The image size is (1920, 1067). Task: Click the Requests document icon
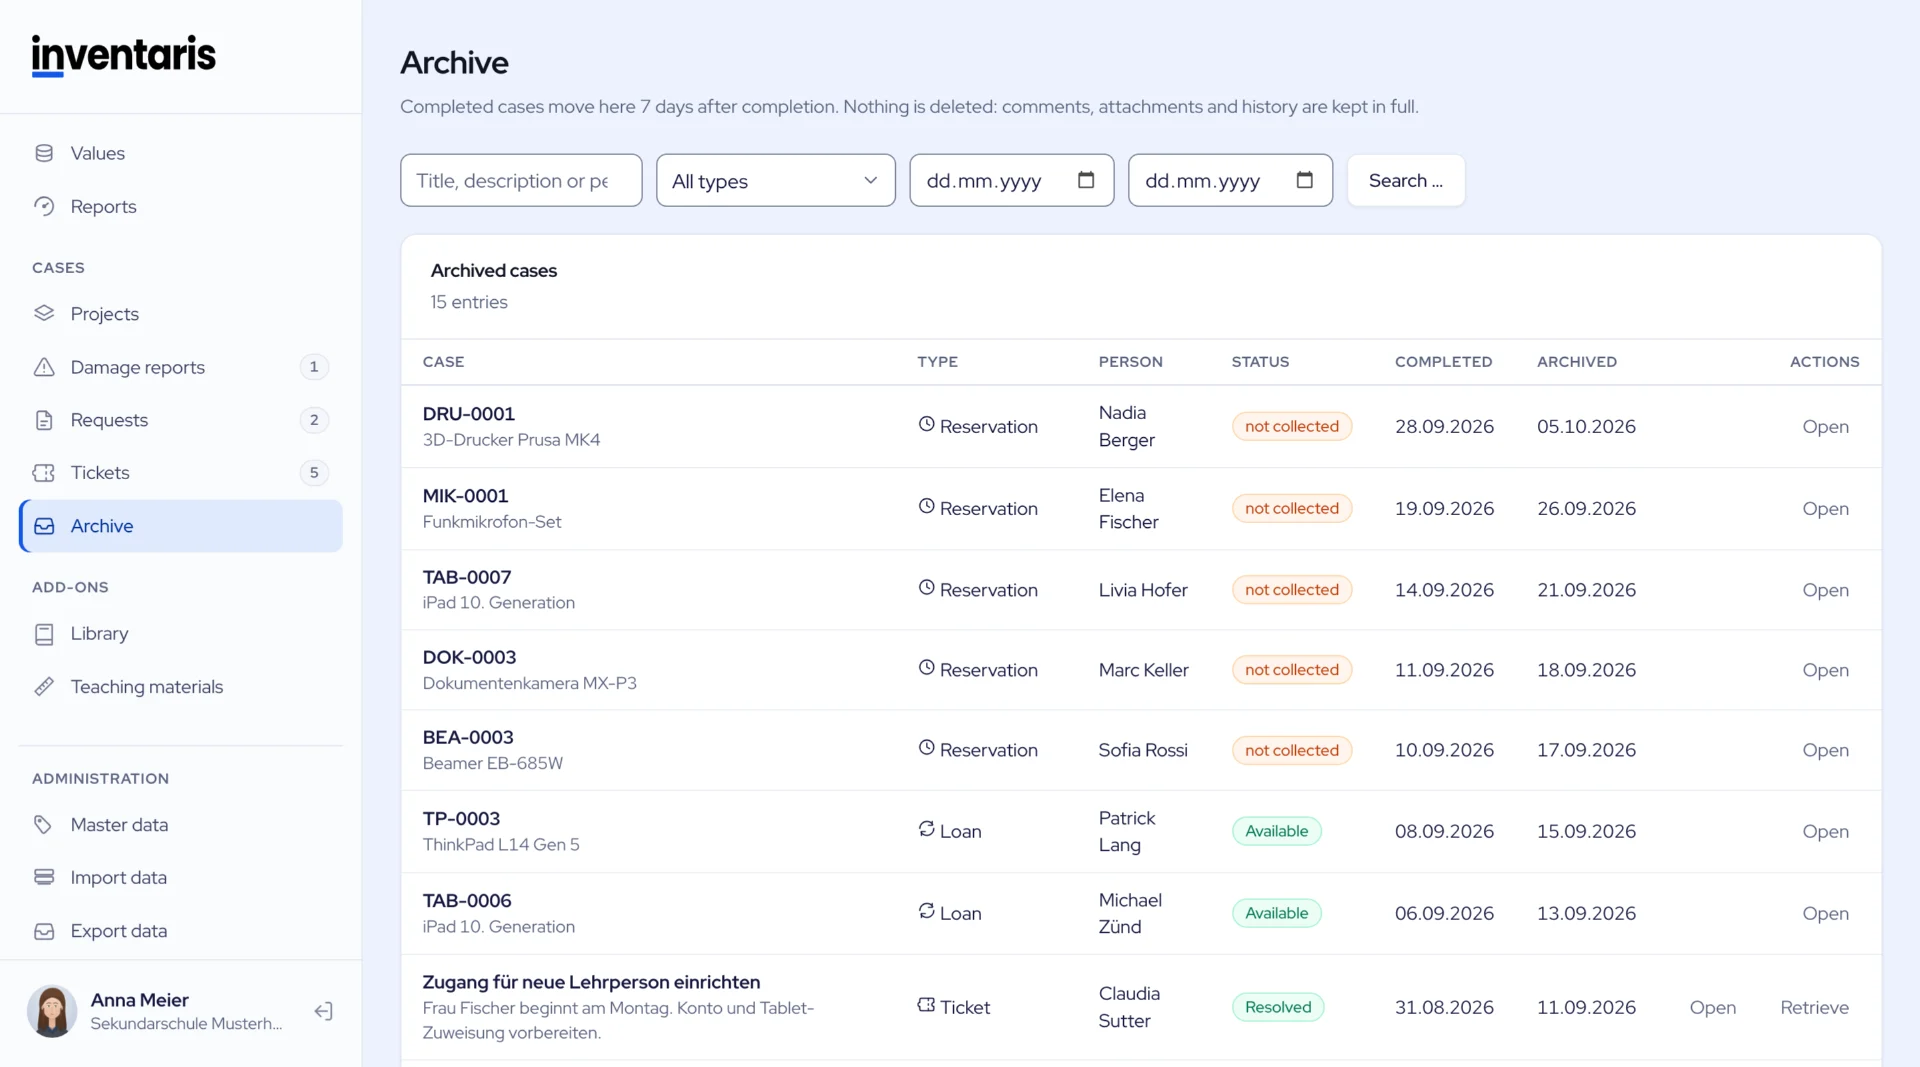(x=44, y=420)
